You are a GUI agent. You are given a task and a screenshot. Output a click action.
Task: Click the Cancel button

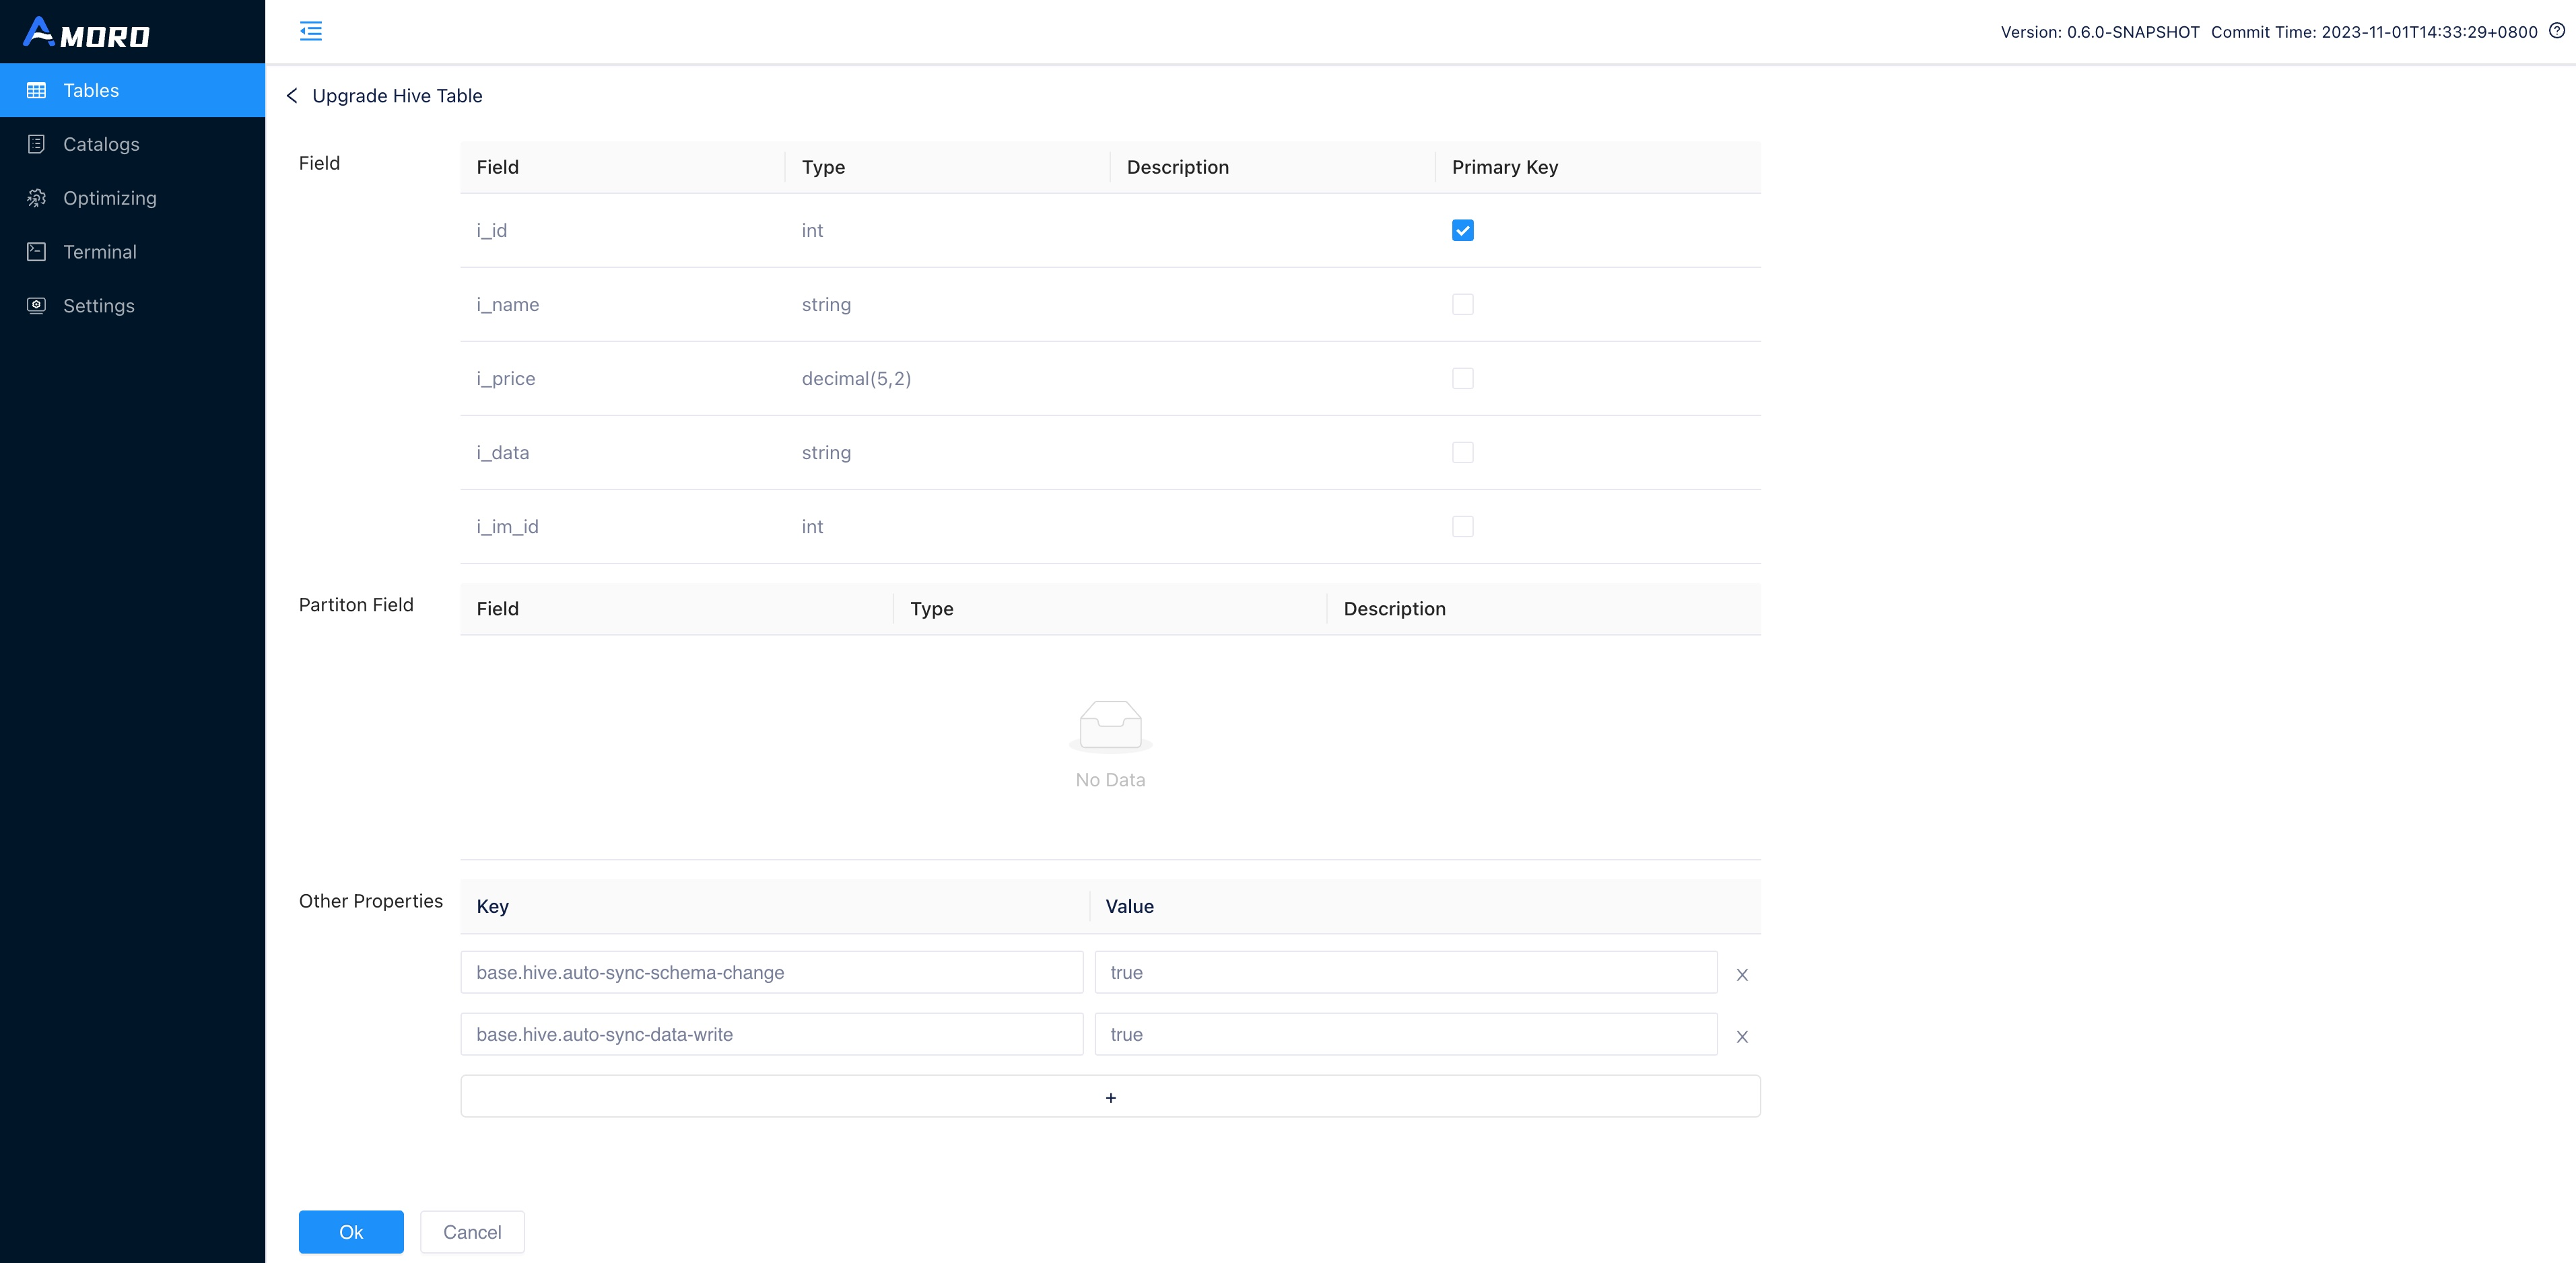point(472,1232)
